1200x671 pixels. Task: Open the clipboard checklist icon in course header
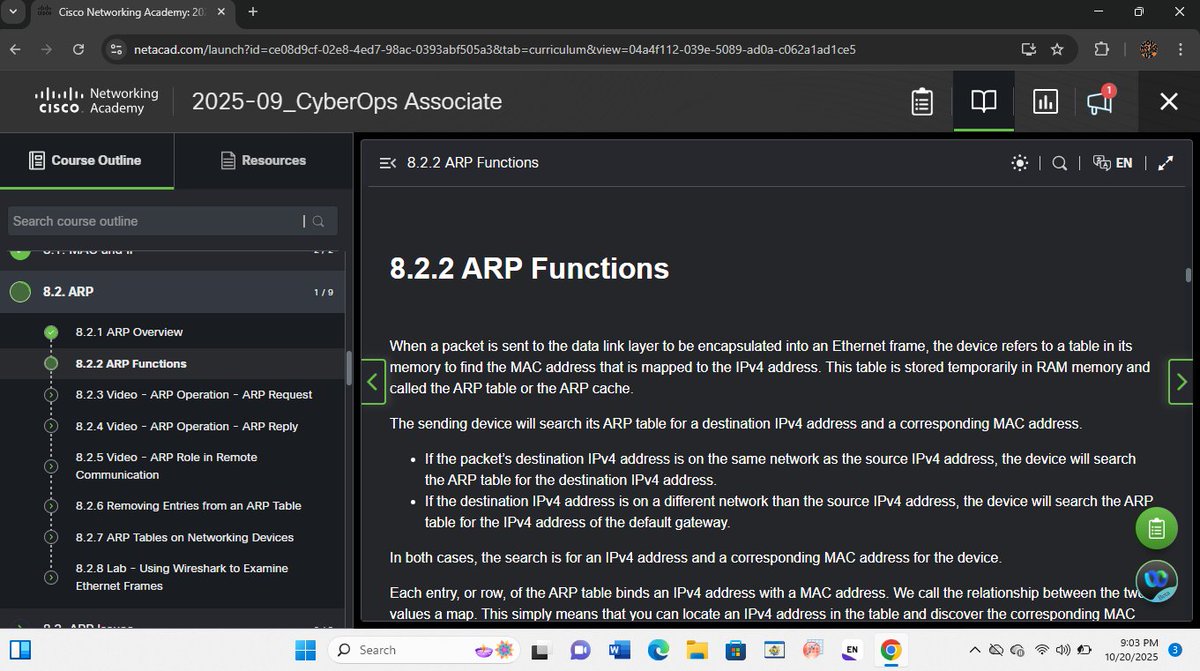(922, 102)
